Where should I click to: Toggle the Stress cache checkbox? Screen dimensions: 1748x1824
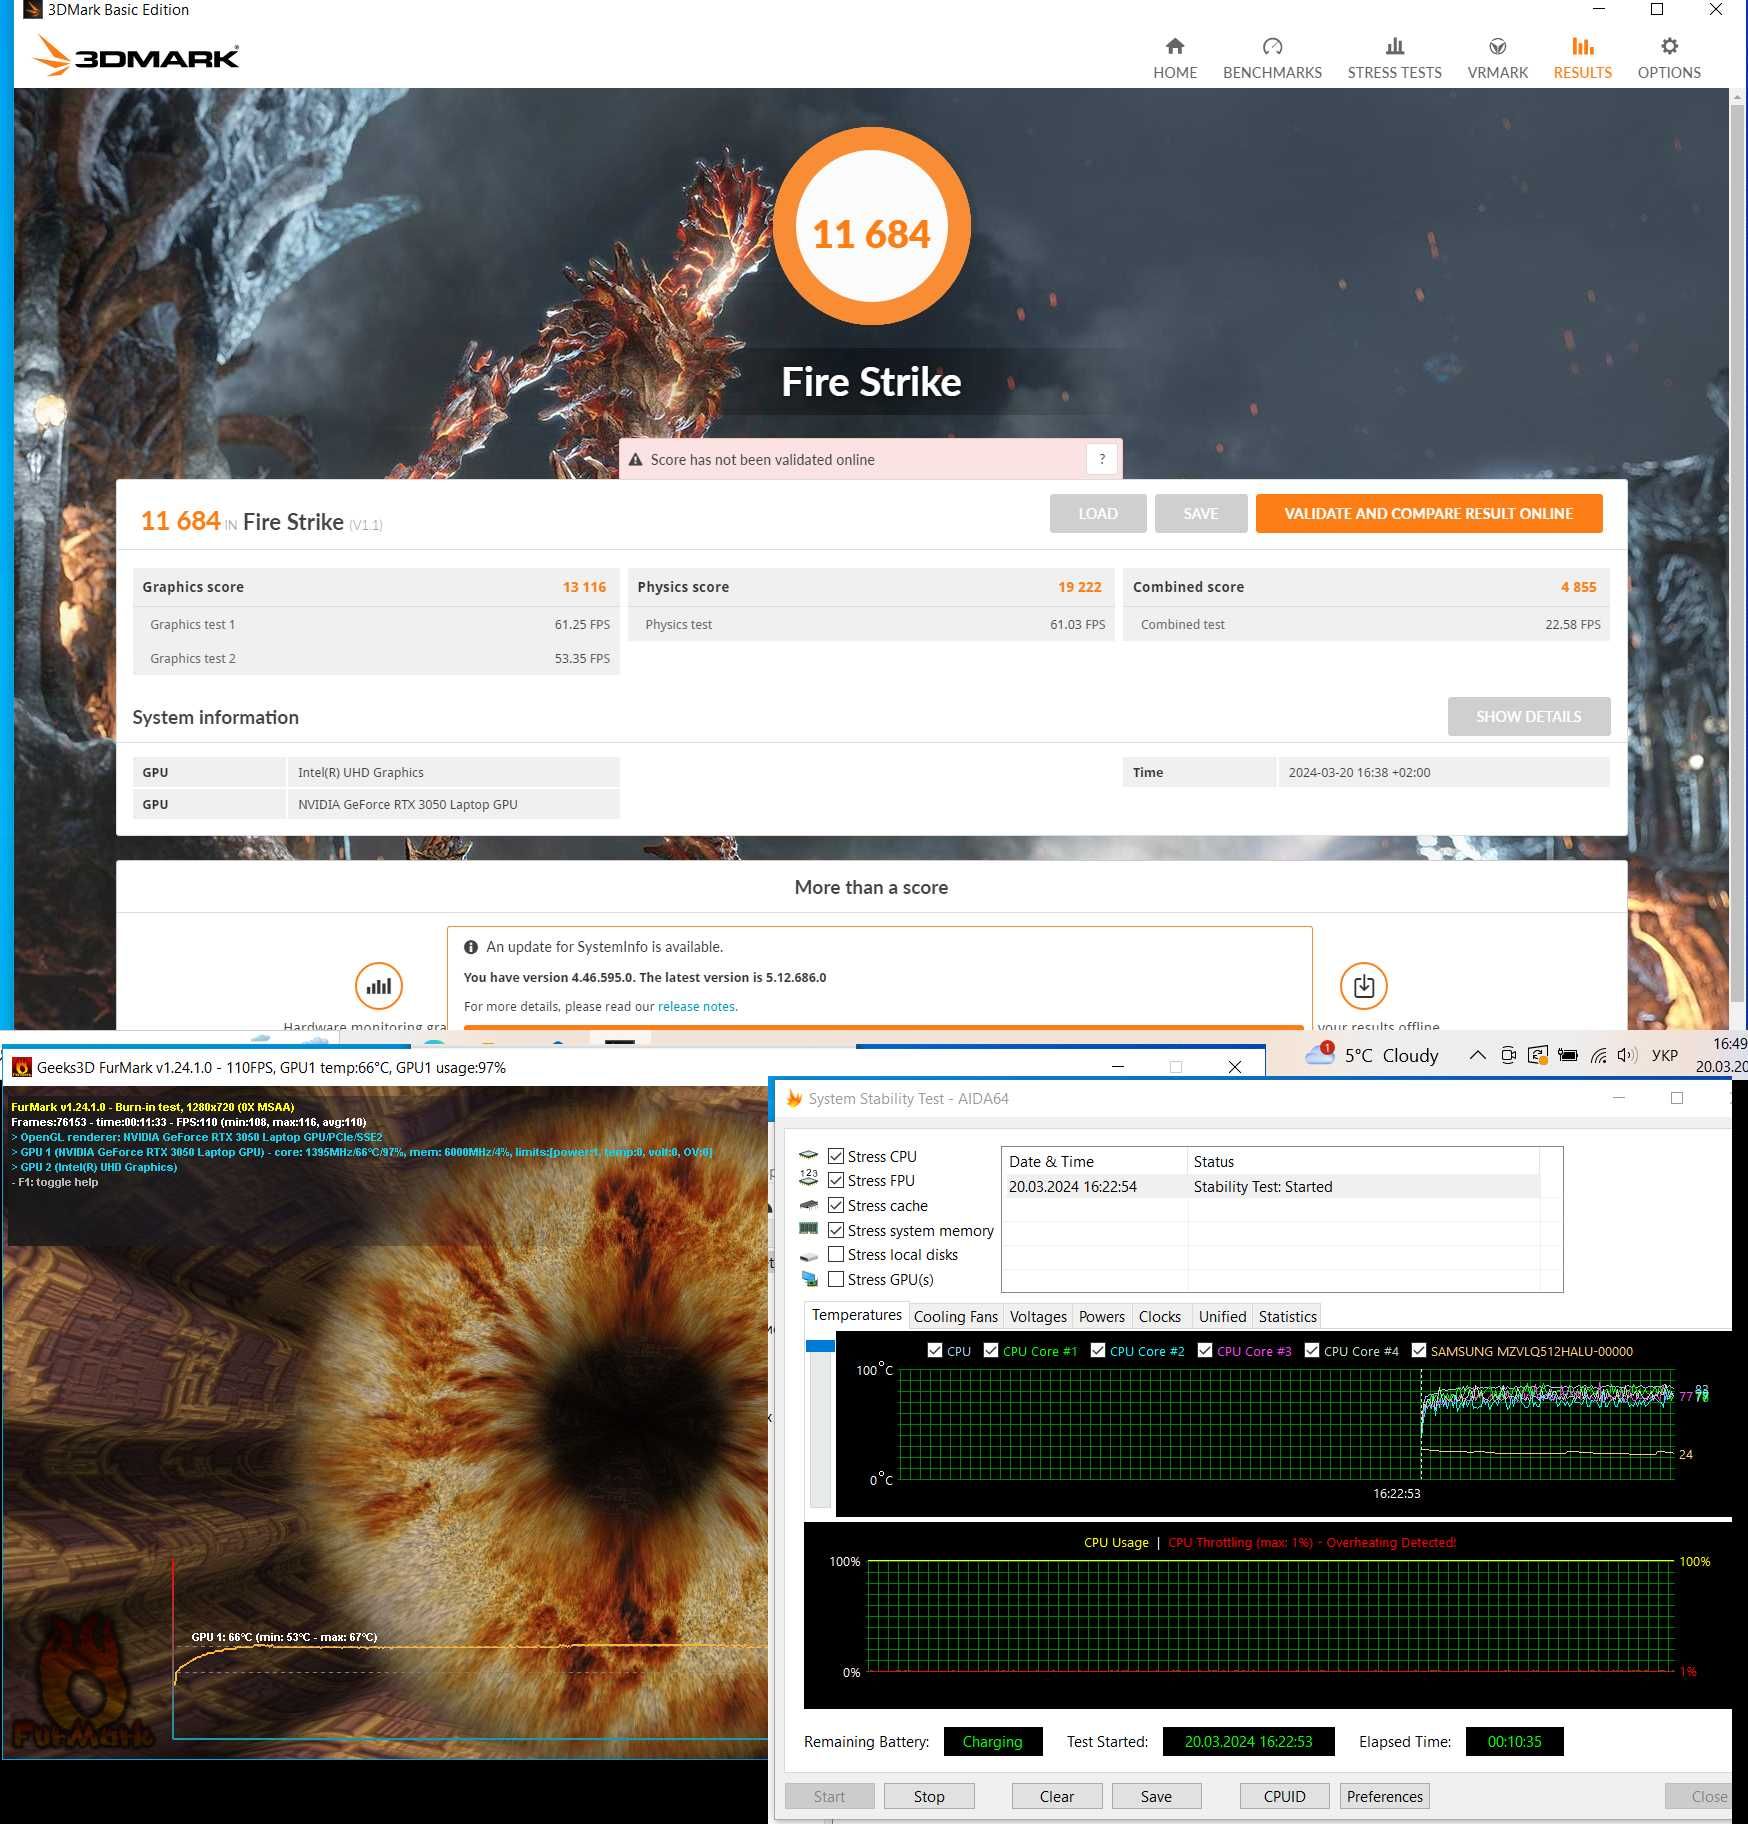(836, 1205)
